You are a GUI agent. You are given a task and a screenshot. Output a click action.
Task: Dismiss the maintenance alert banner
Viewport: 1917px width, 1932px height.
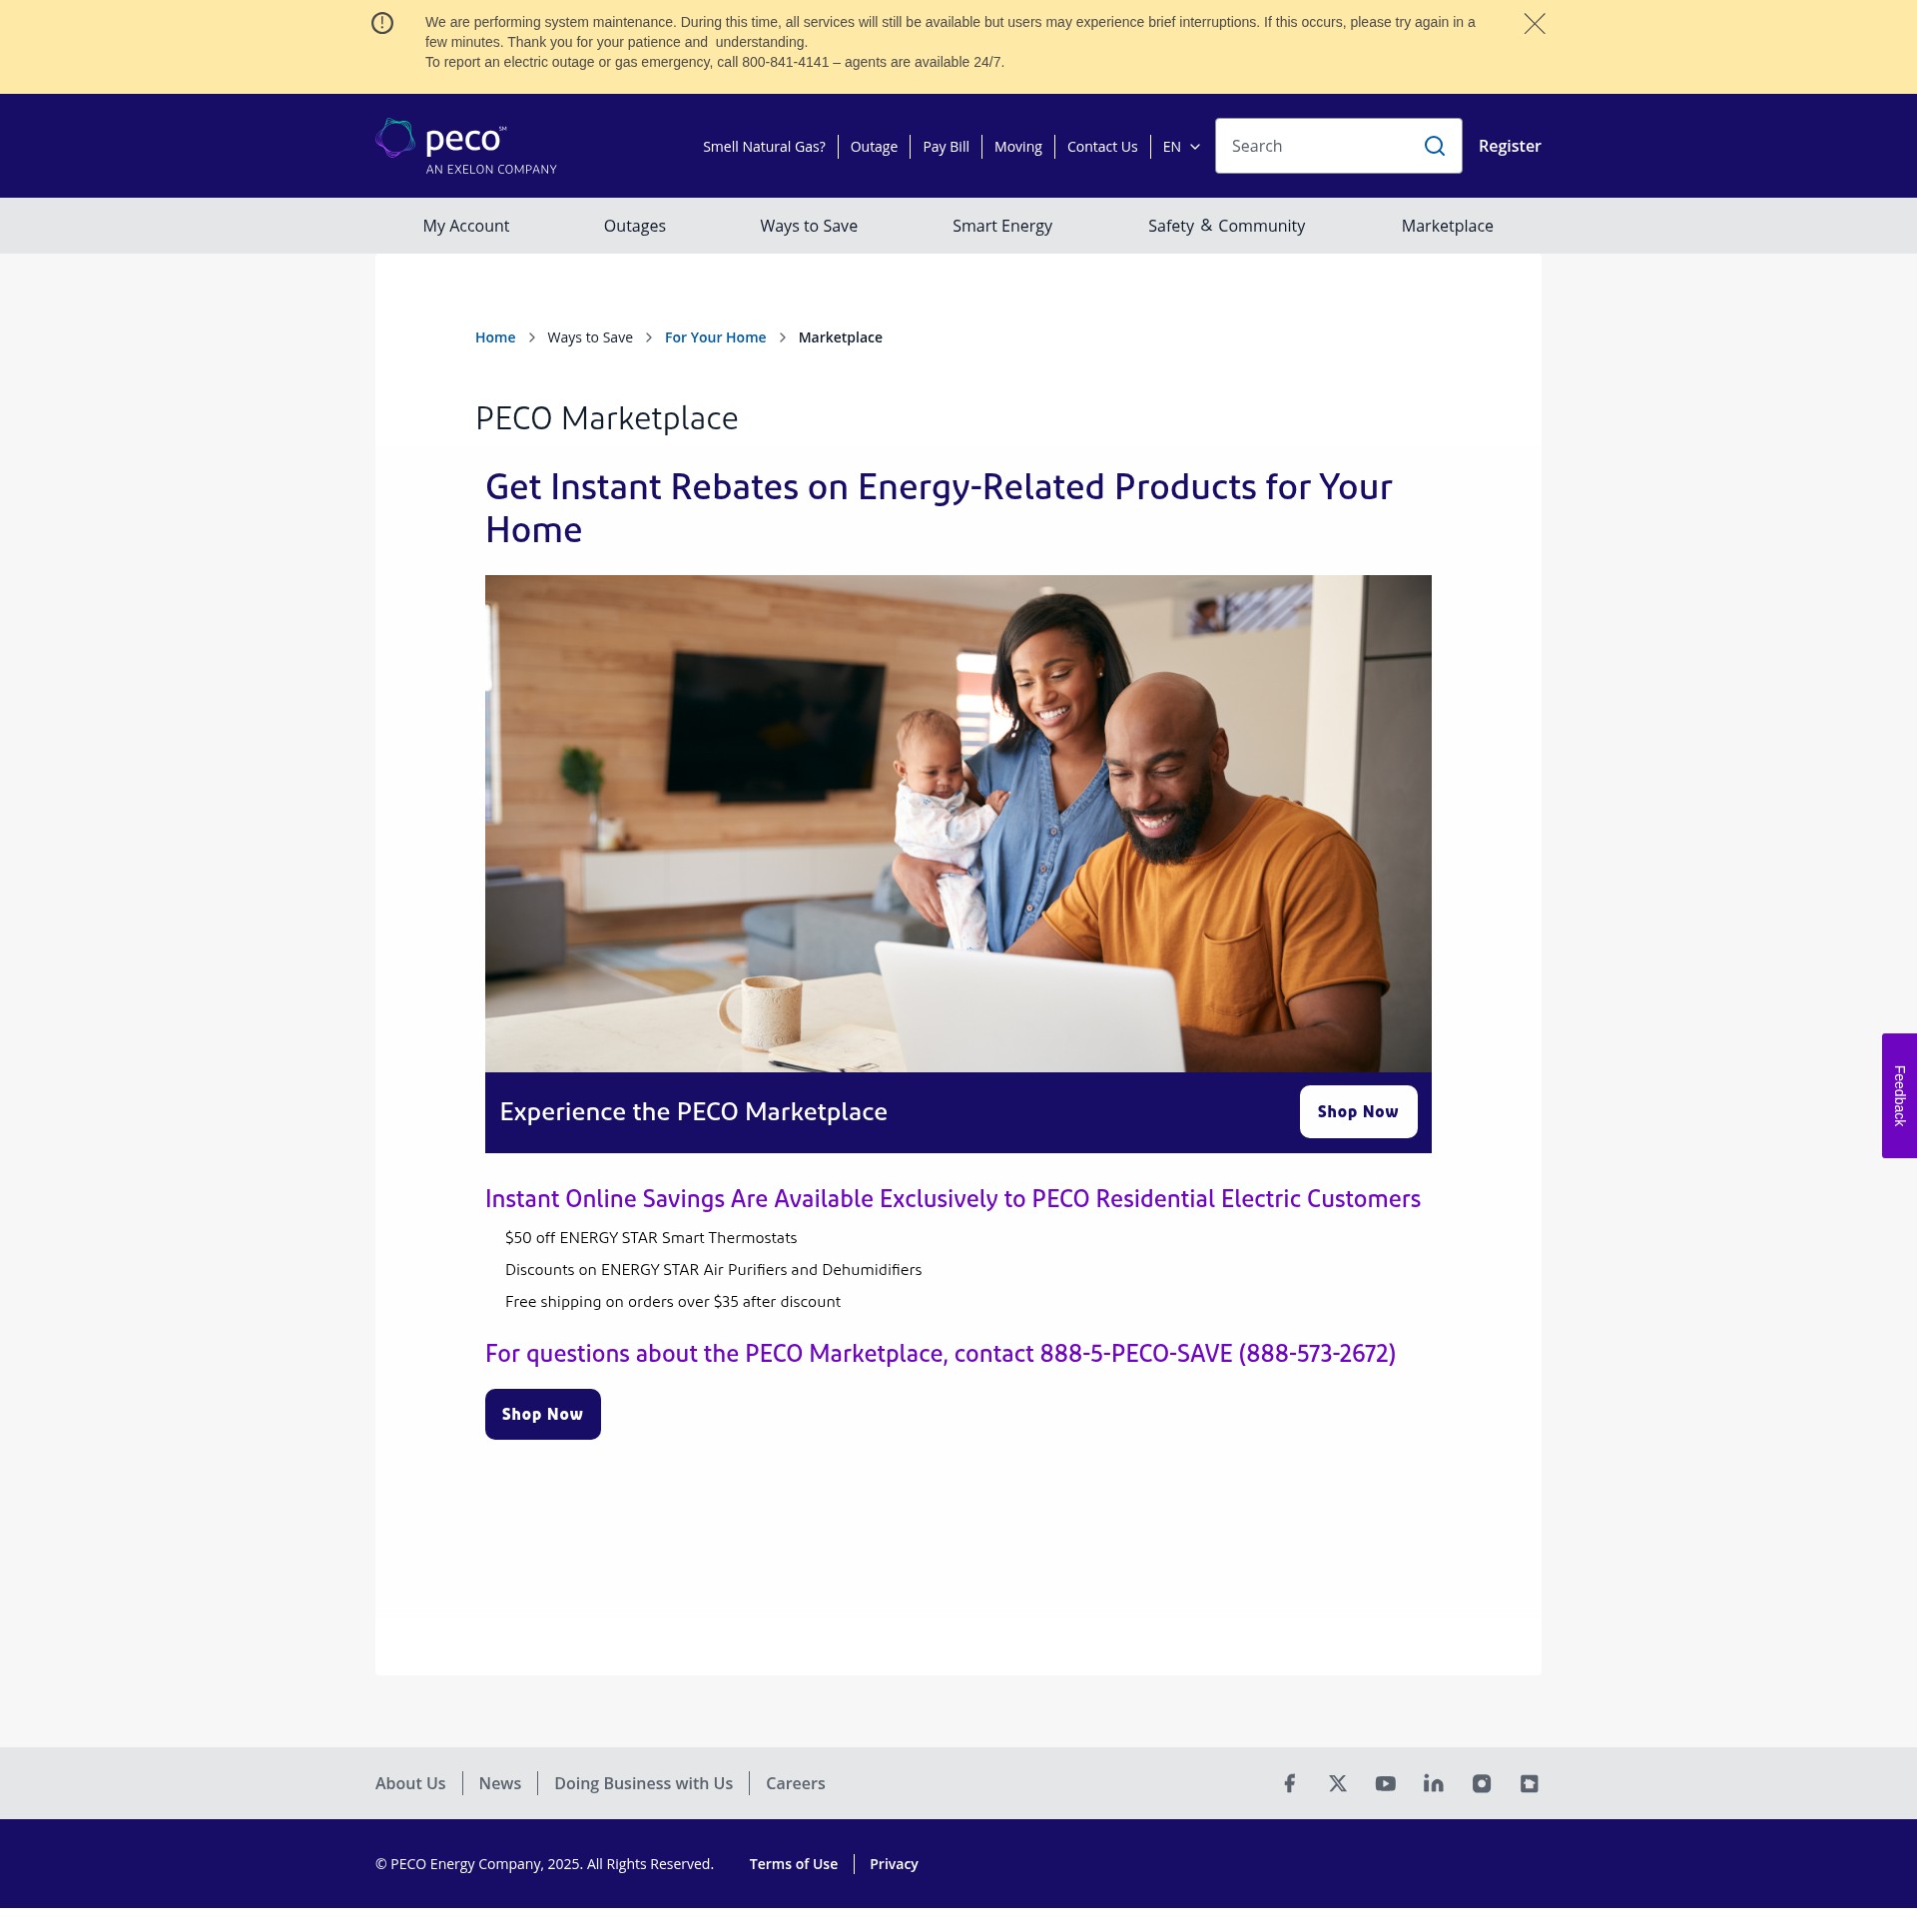(1534, 23)
